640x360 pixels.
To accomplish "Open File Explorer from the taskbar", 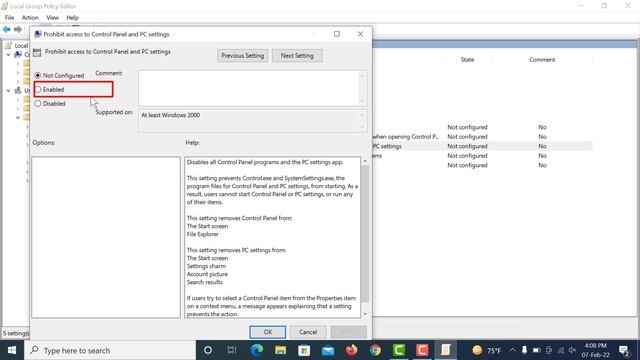I will [x=280, y=350].
